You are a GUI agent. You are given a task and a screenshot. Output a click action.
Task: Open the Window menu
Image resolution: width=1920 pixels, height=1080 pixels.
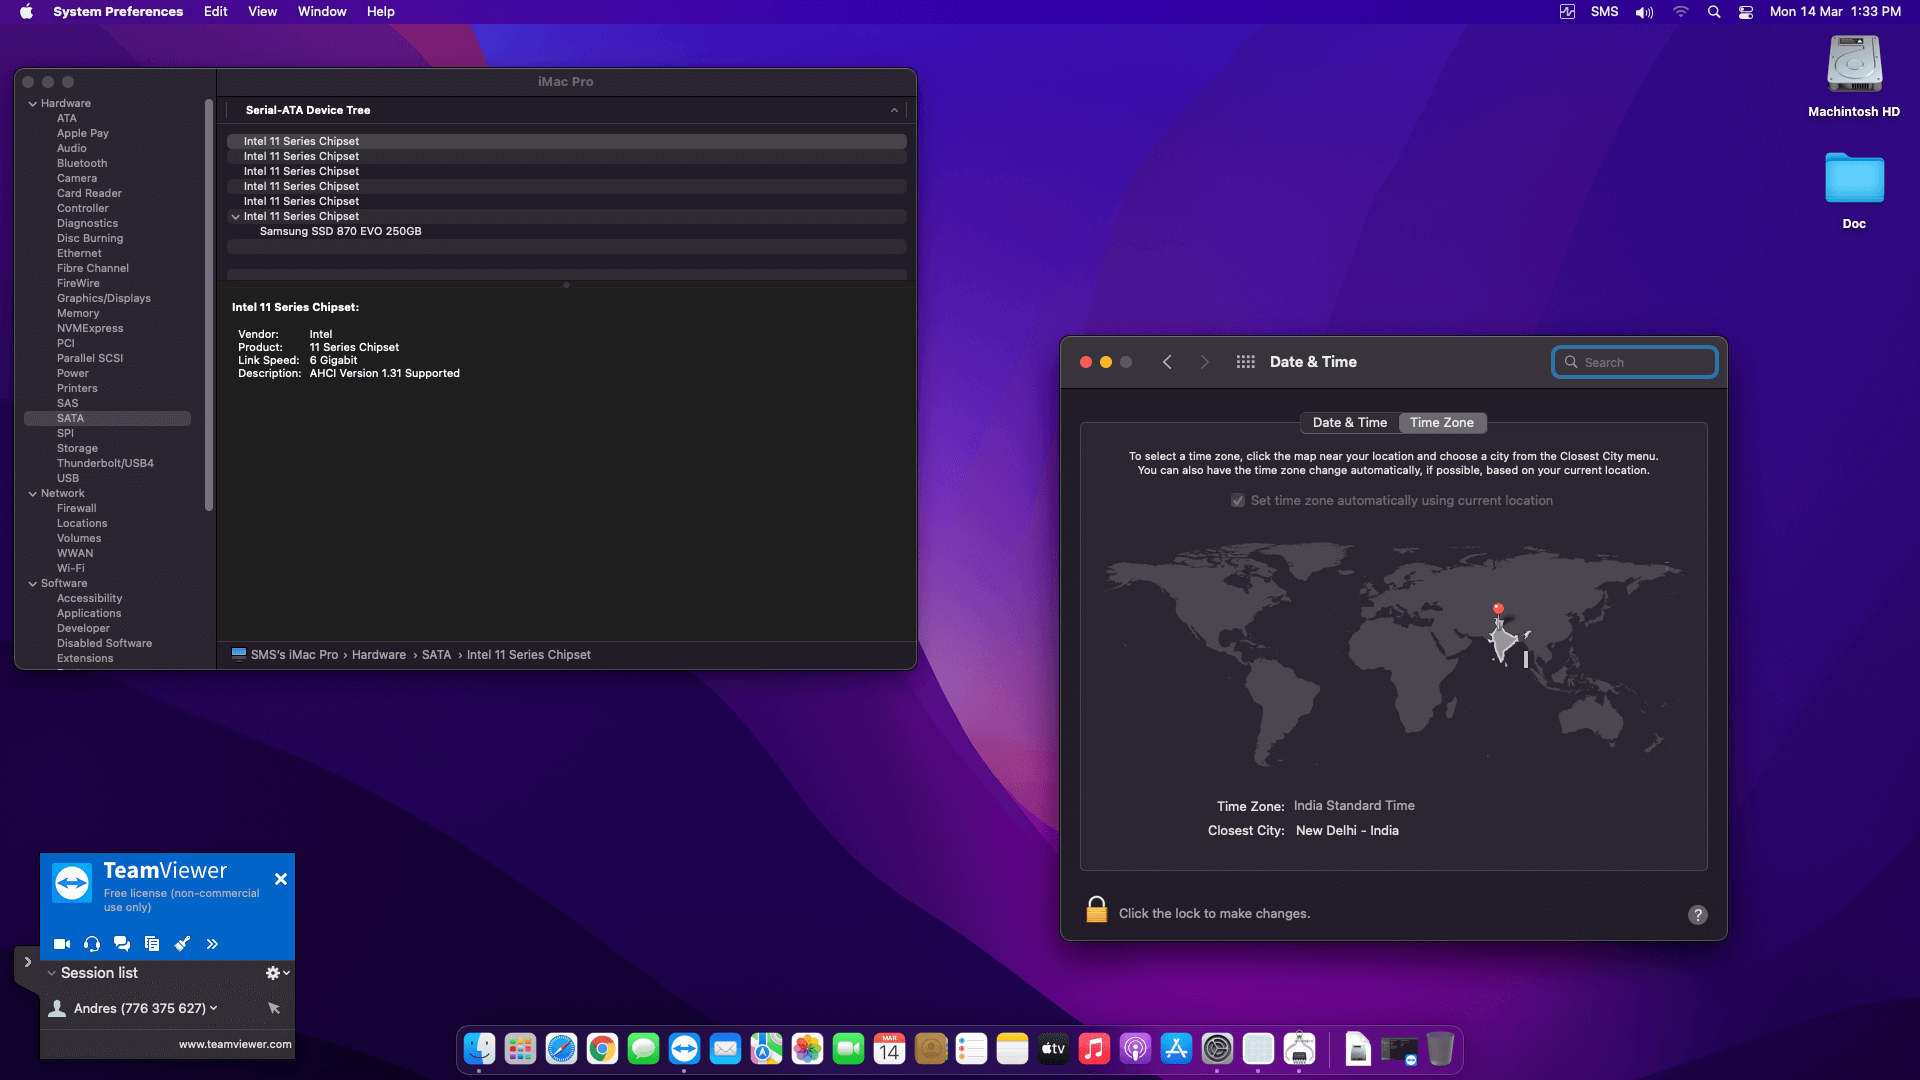tap(322, 12)
